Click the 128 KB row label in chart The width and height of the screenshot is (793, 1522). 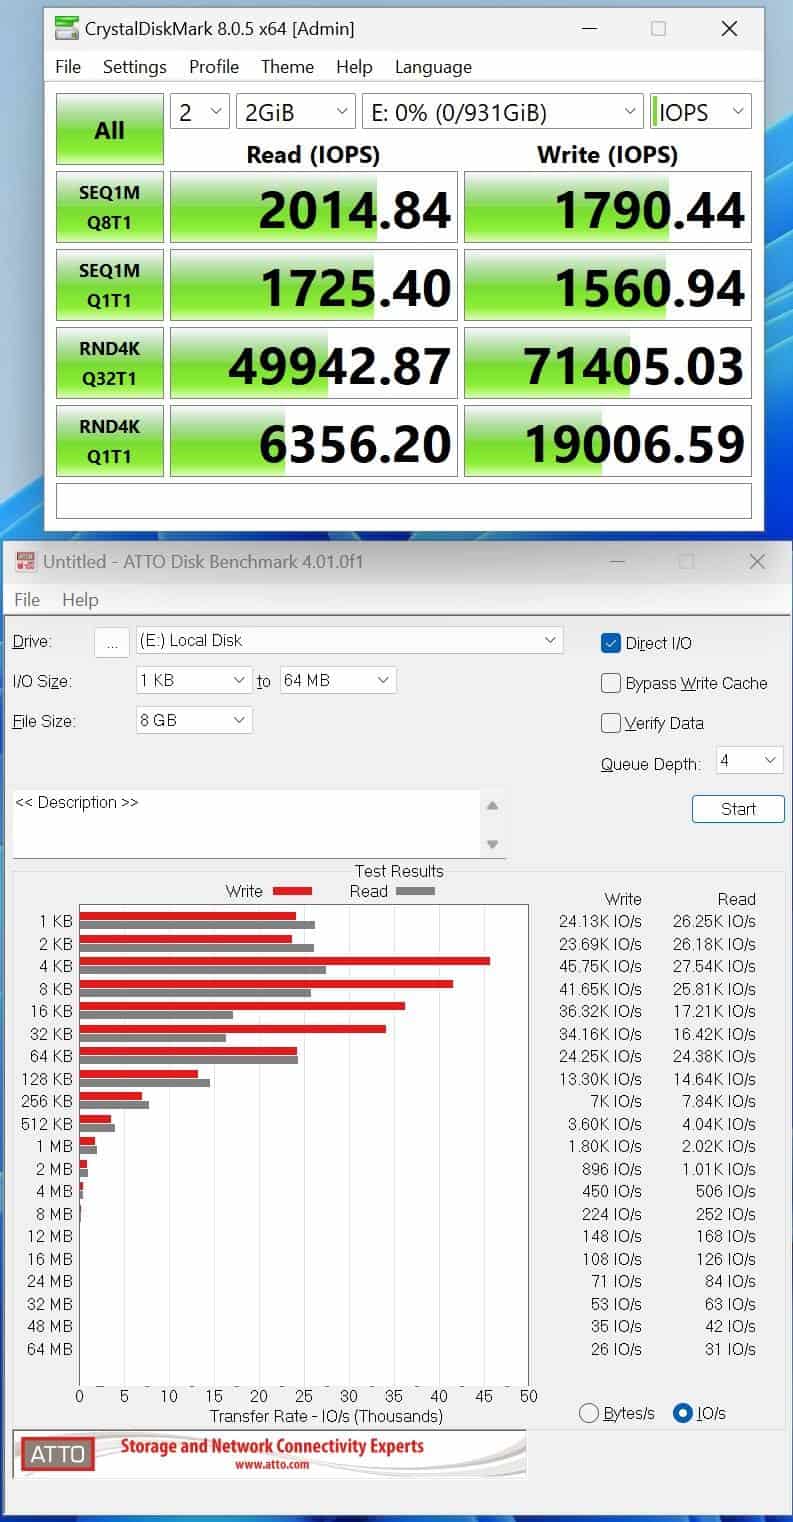click(x=47, y=1079)
